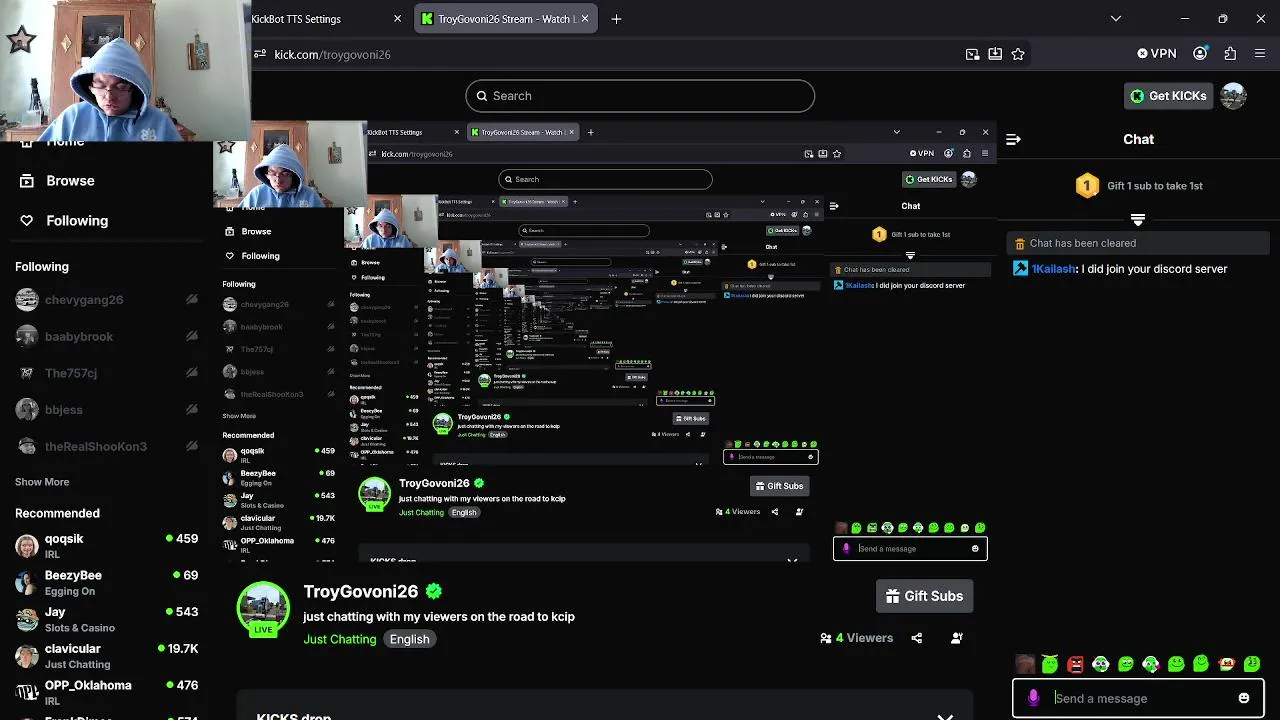The width and height of the screenshot is (1280, 720).
Task: Click the outermost purple microphone icon in message box
Action: pos(1034,698)
